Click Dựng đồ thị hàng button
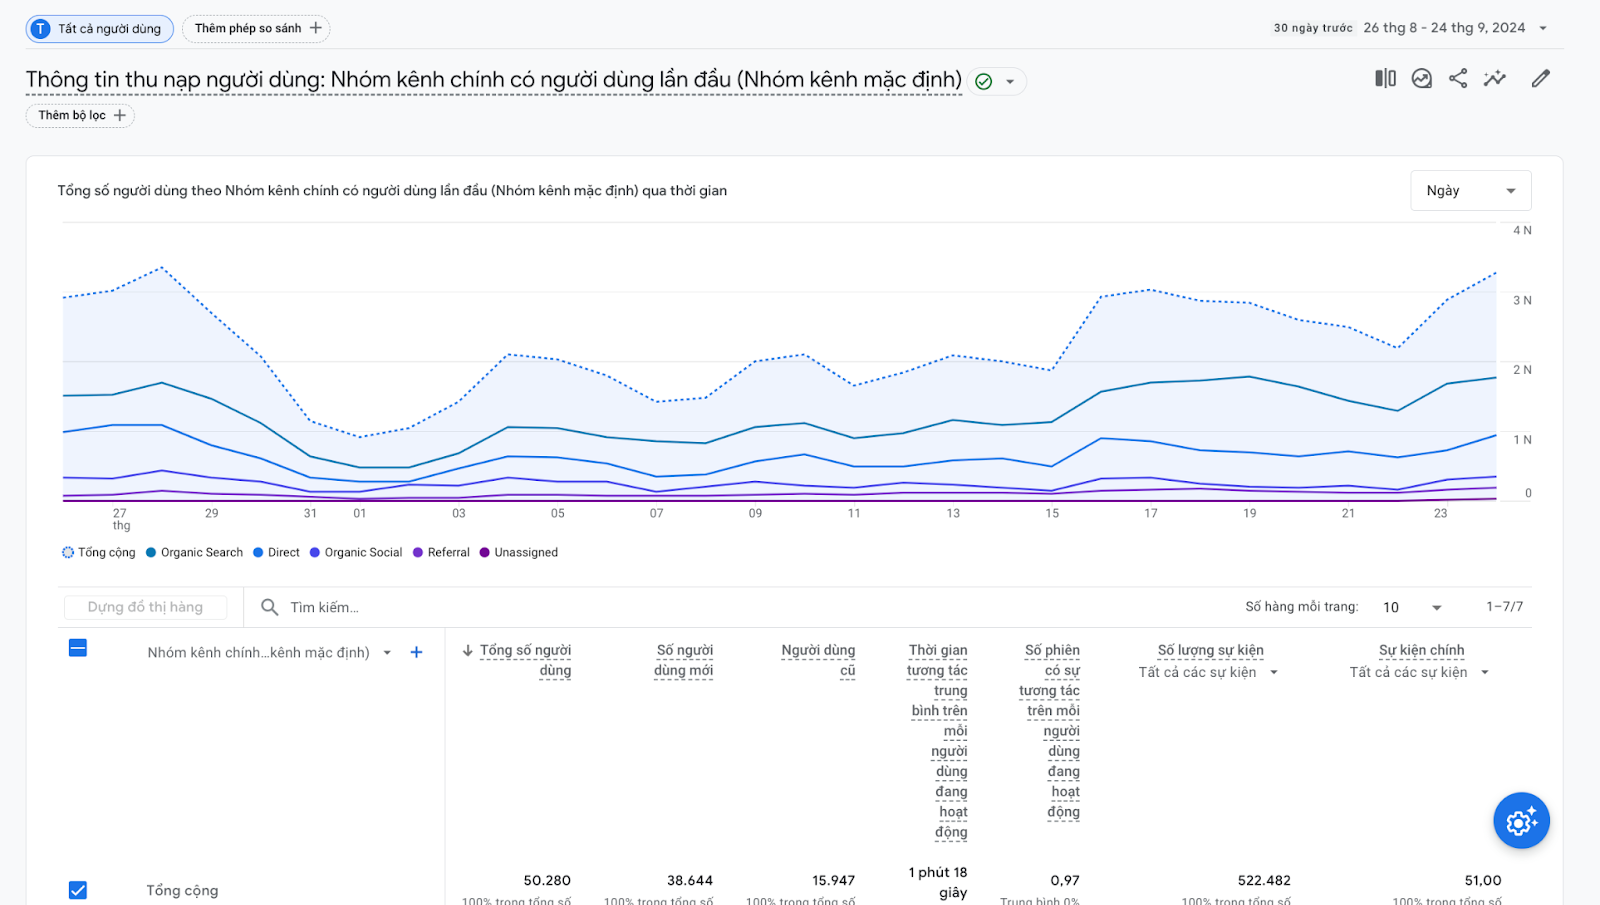 (x=145, y=607)
